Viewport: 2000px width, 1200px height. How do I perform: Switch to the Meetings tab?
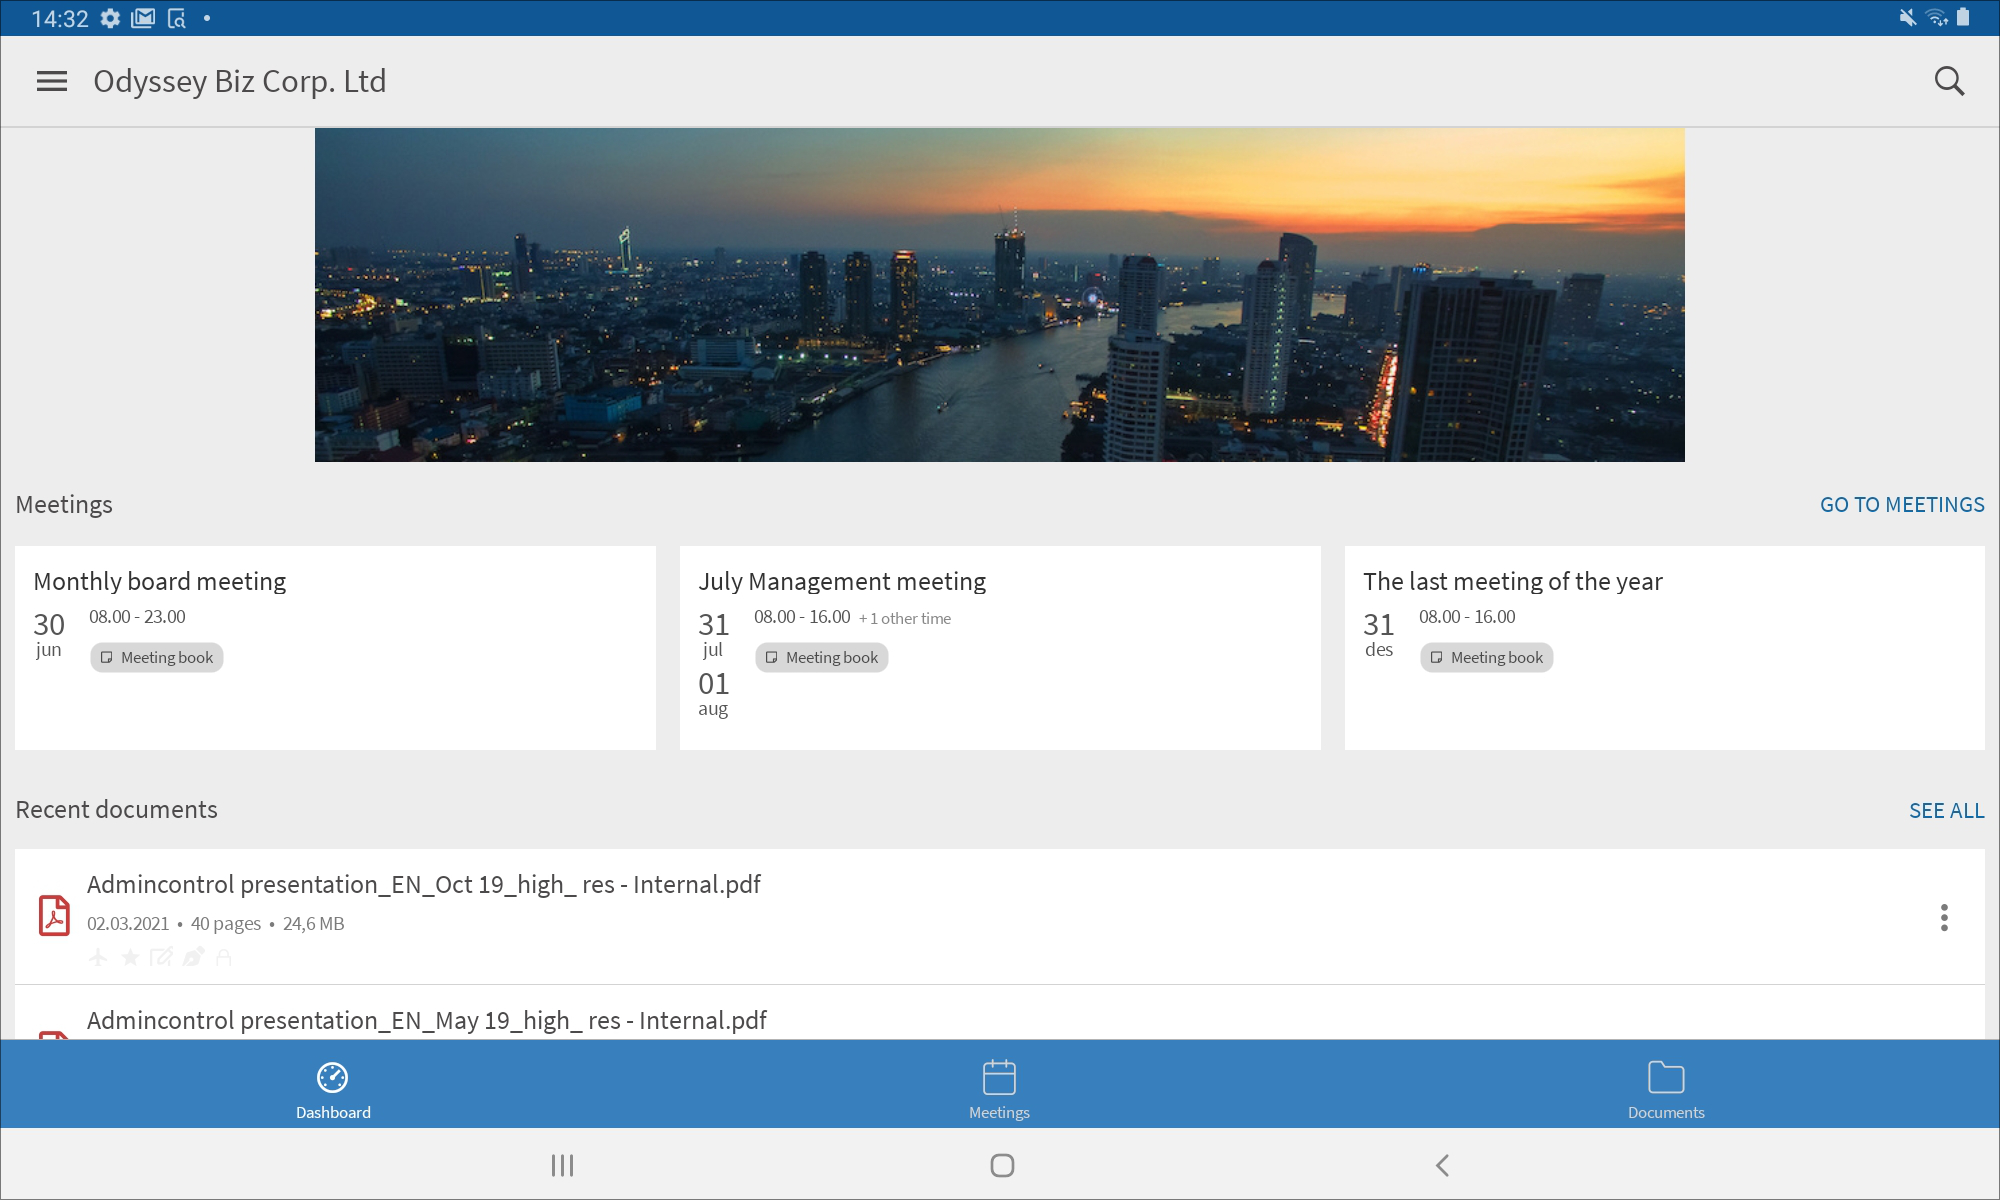tap(1000, 1089)
